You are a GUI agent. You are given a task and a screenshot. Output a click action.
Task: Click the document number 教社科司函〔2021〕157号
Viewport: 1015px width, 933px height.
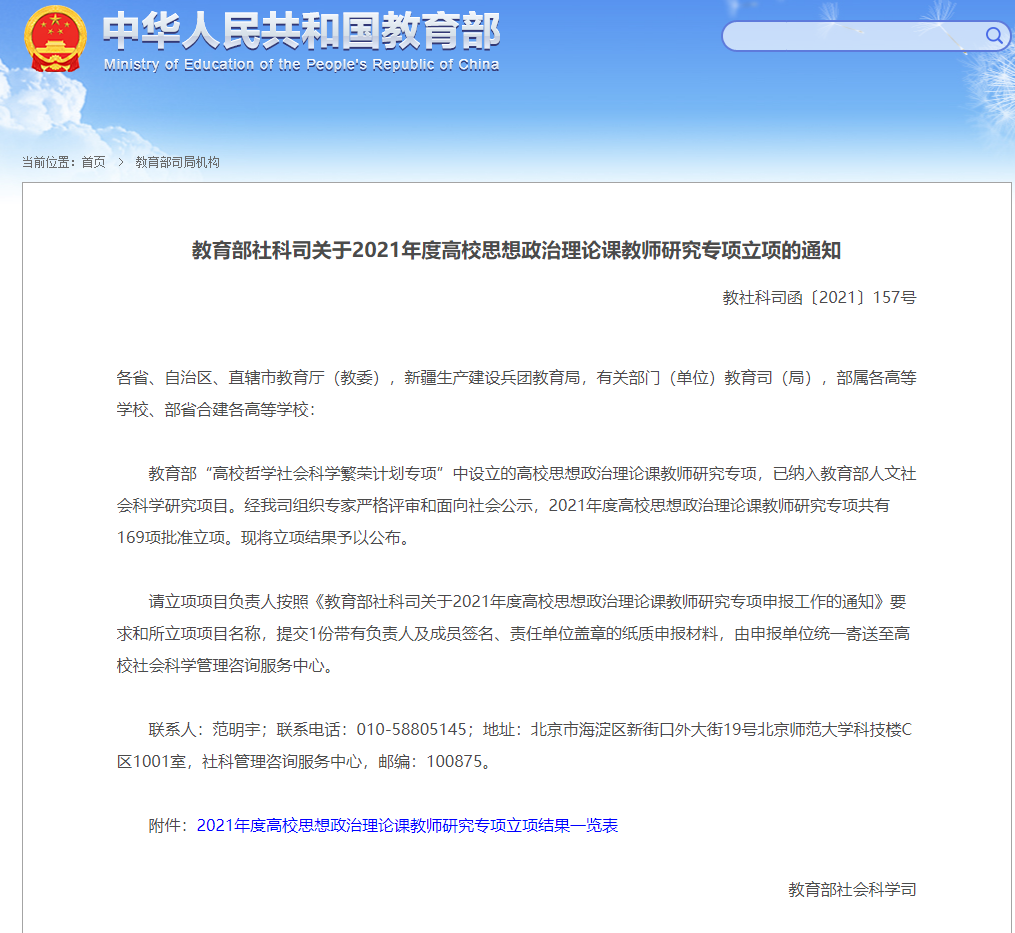coord(819,297)
